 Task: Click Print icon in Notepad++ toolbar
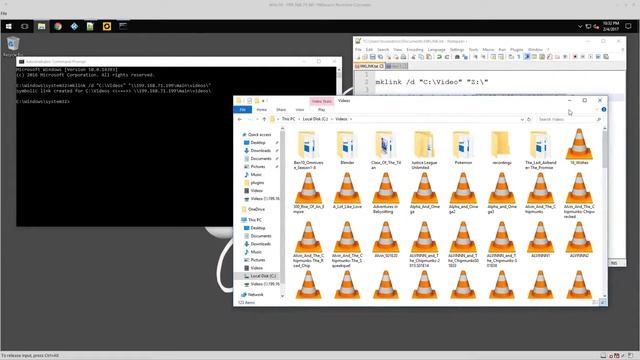[403, 57]
